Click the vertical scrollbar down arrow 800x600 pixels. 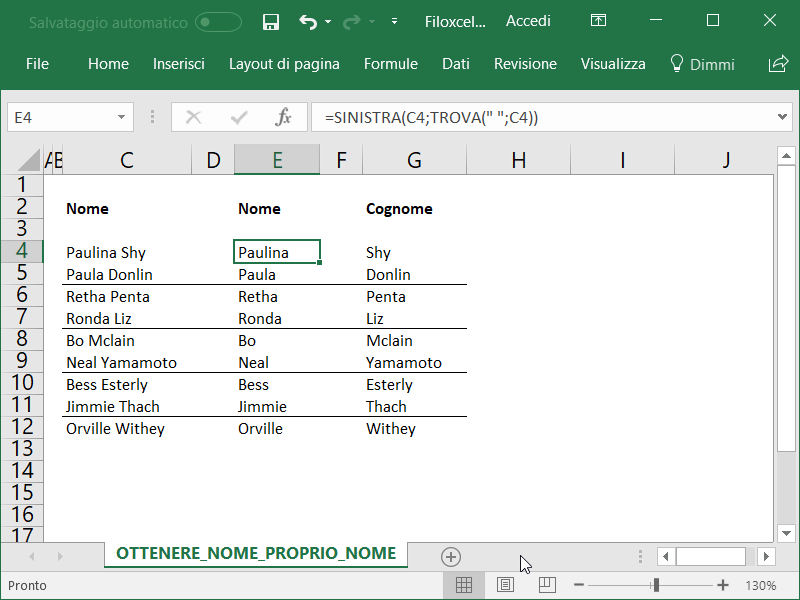point(786,534)
